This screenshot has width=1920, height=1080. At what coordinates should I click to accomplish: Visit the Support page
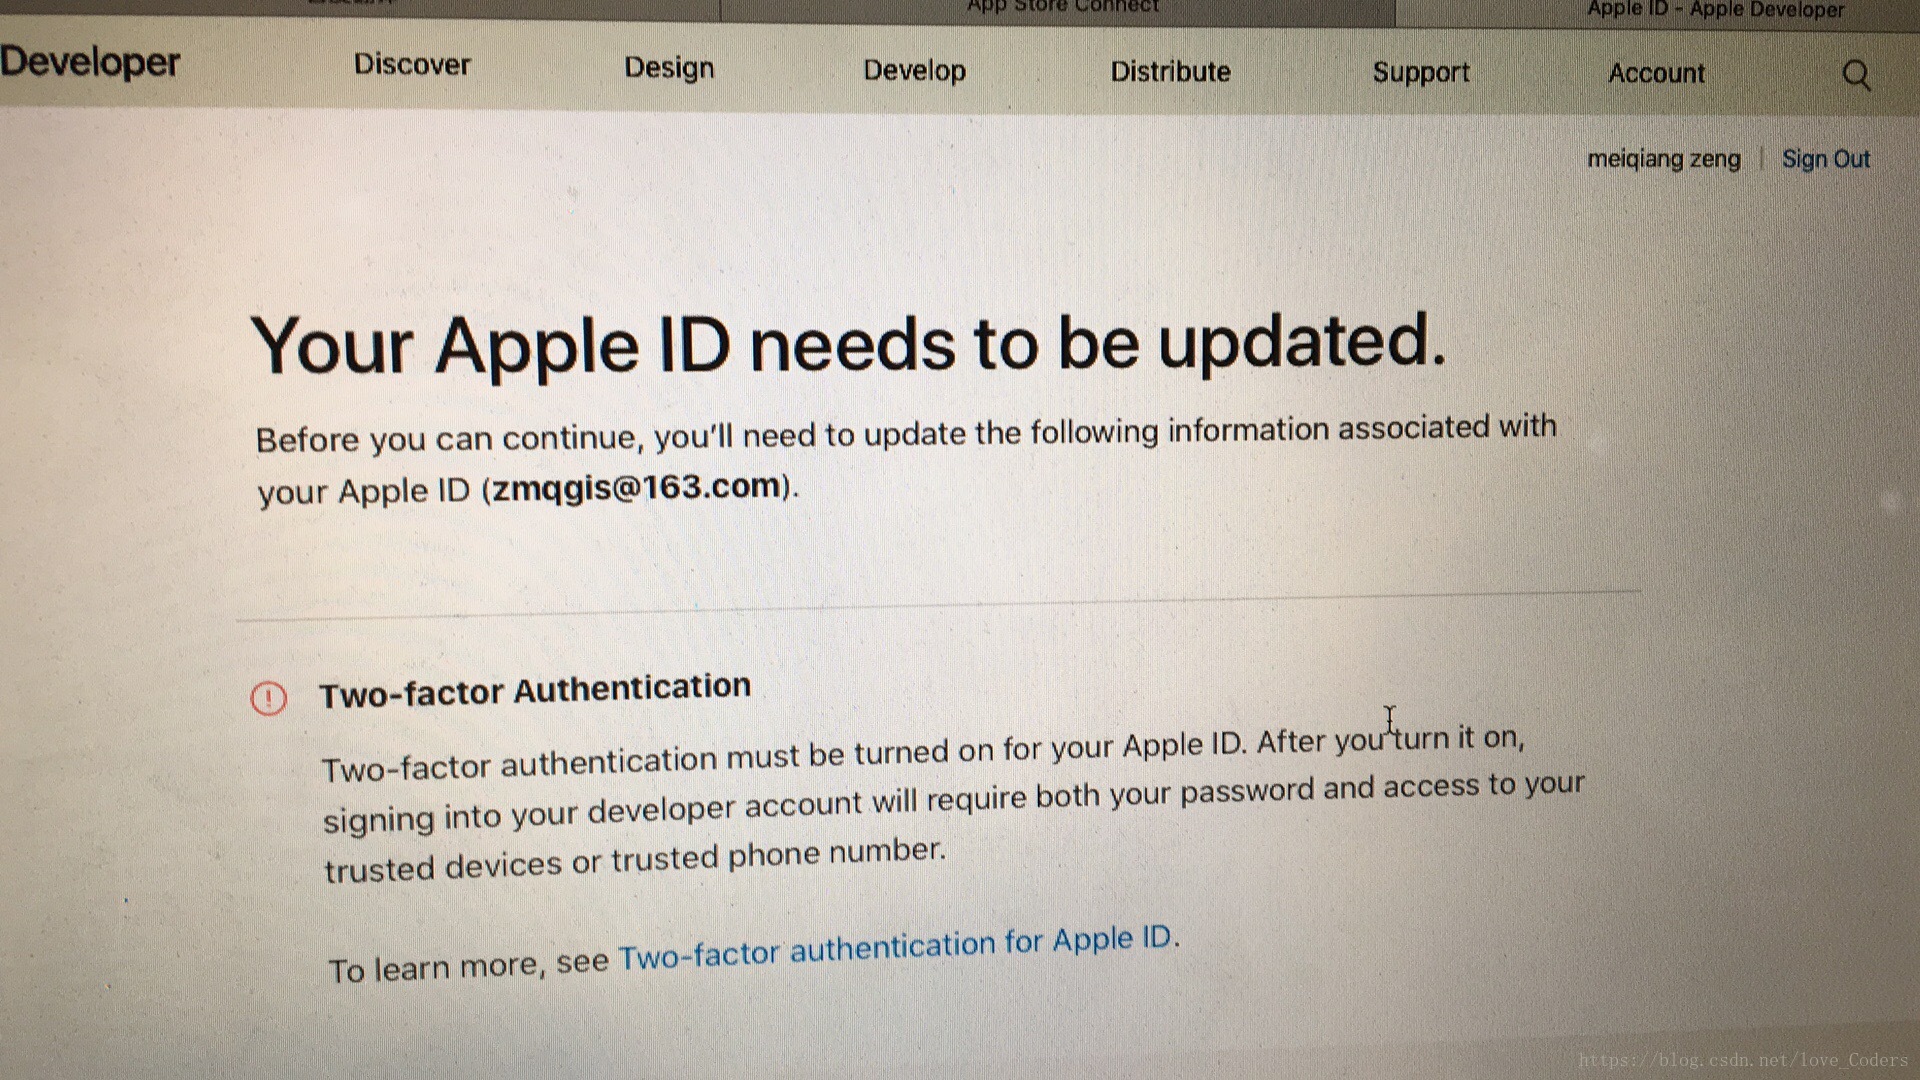coord(1421,73)
